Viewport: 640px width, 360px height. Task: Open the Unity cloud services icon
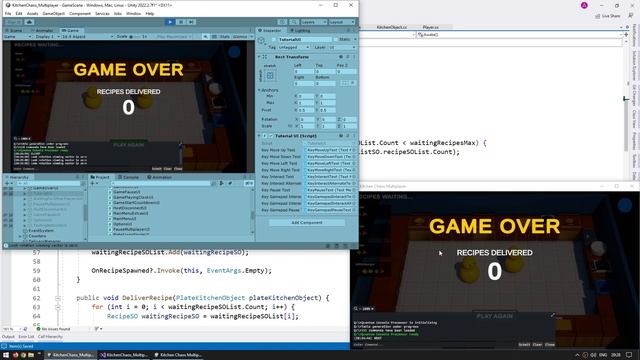pos(29,22)
